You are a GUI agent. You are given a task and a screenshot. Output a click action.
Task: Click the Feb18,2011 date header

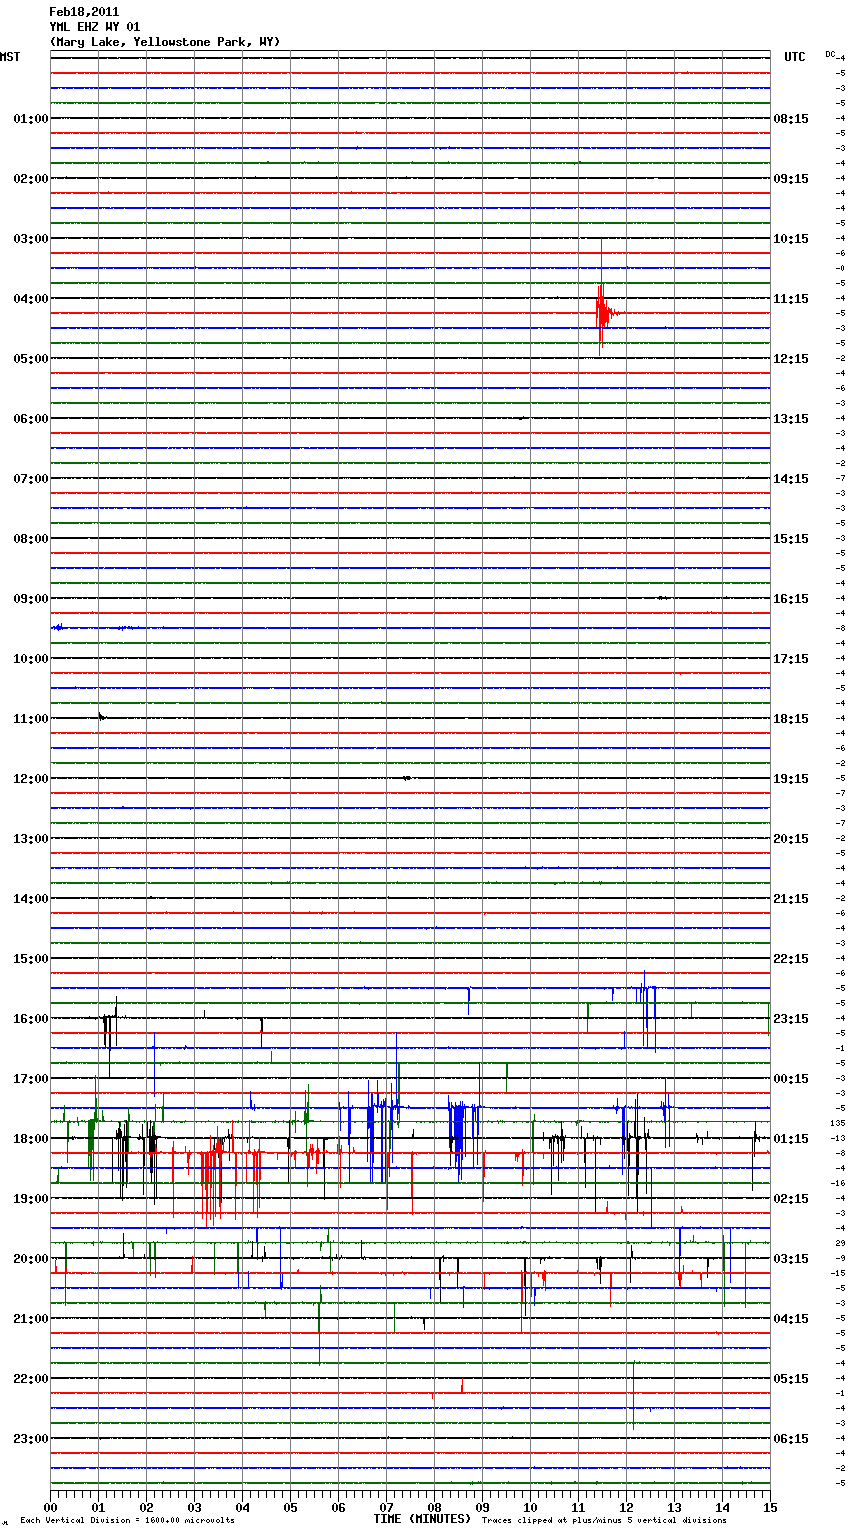[84, 12]
